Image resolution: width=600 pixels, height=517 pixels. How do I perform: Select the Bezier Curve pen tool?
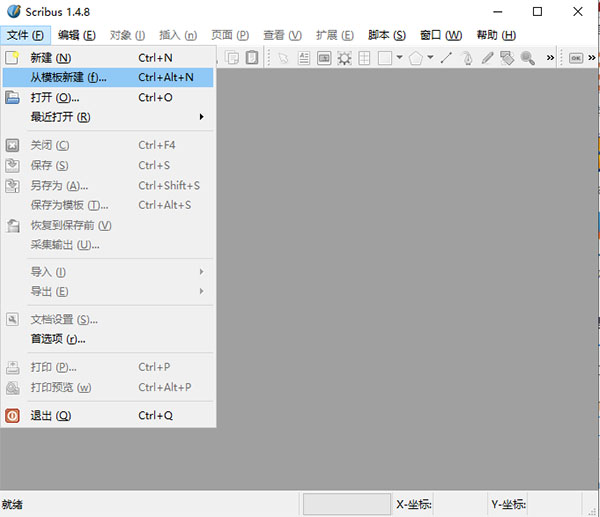[x=467, y=58]
